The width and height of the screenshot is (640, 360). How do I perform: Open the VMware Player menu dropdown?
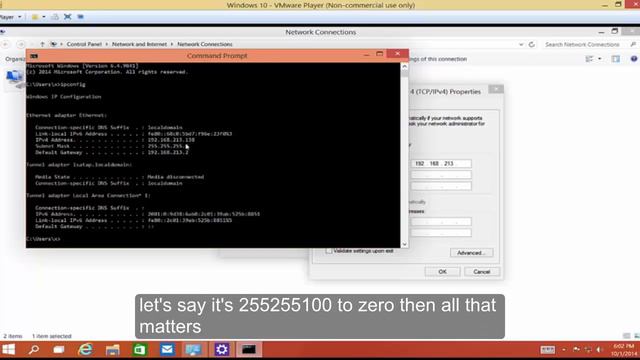(11, 17)
